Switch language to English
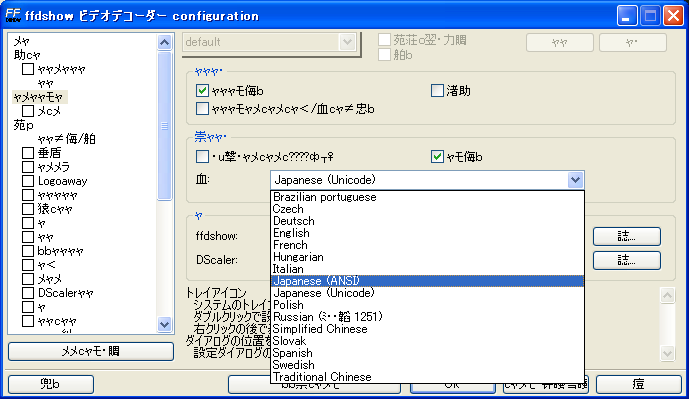This screenshot has width=689, height=399. click(x=427, y=233)
